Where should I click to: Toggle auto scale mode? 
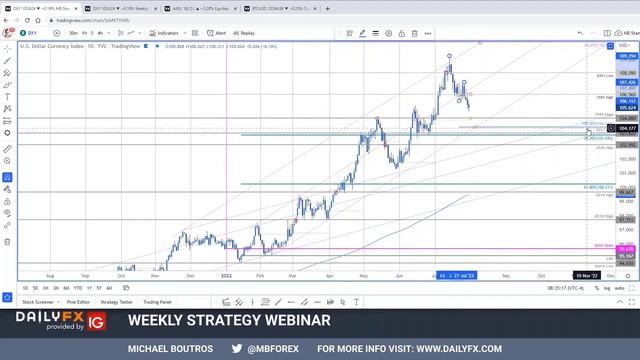click(x=619, y=288)
